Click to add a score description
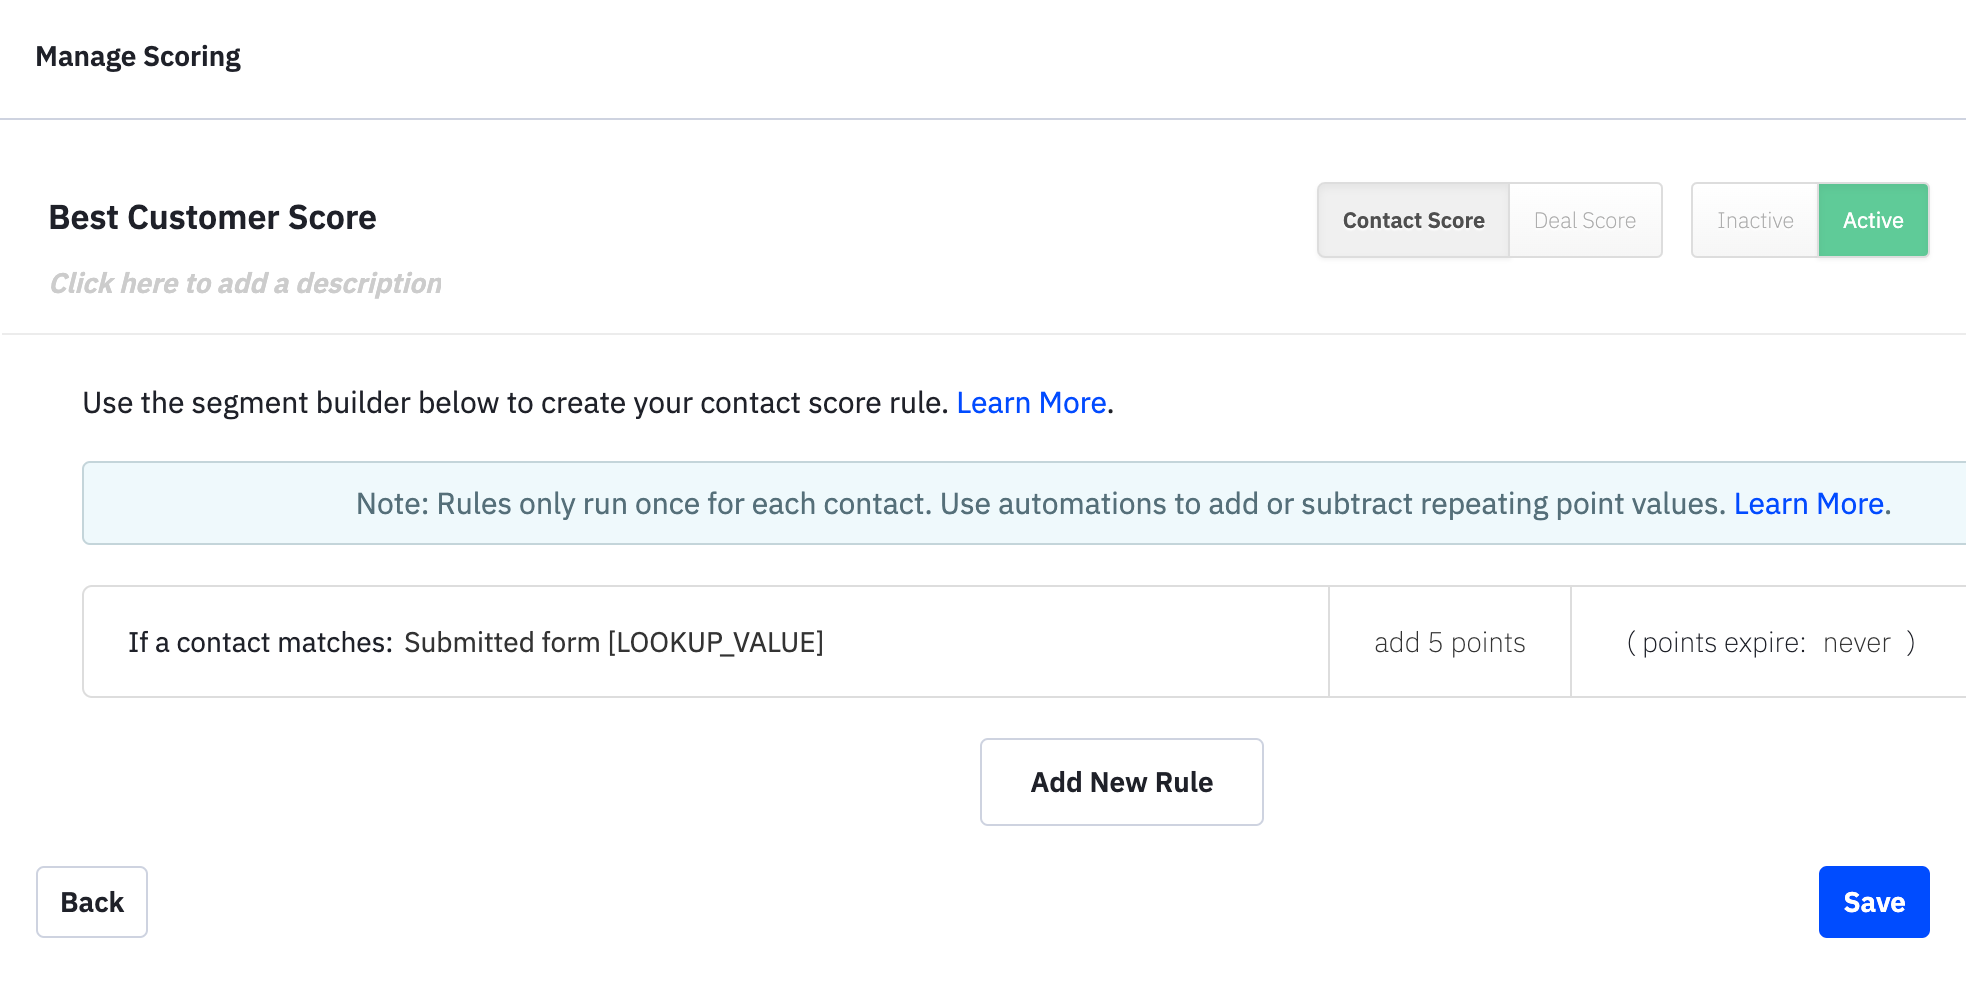This screenshot has width=1966, height=992. (x=246, y=284)
